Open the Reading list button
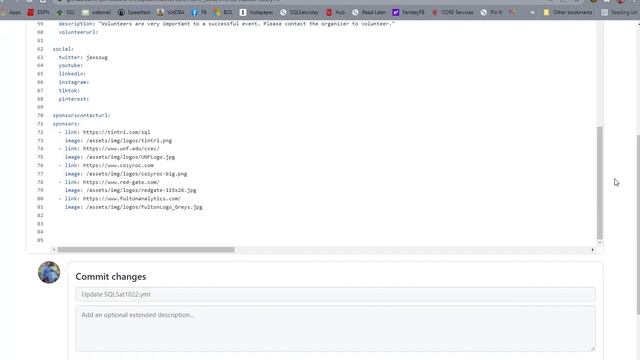The image size is (640, 360). coord(620,12)
